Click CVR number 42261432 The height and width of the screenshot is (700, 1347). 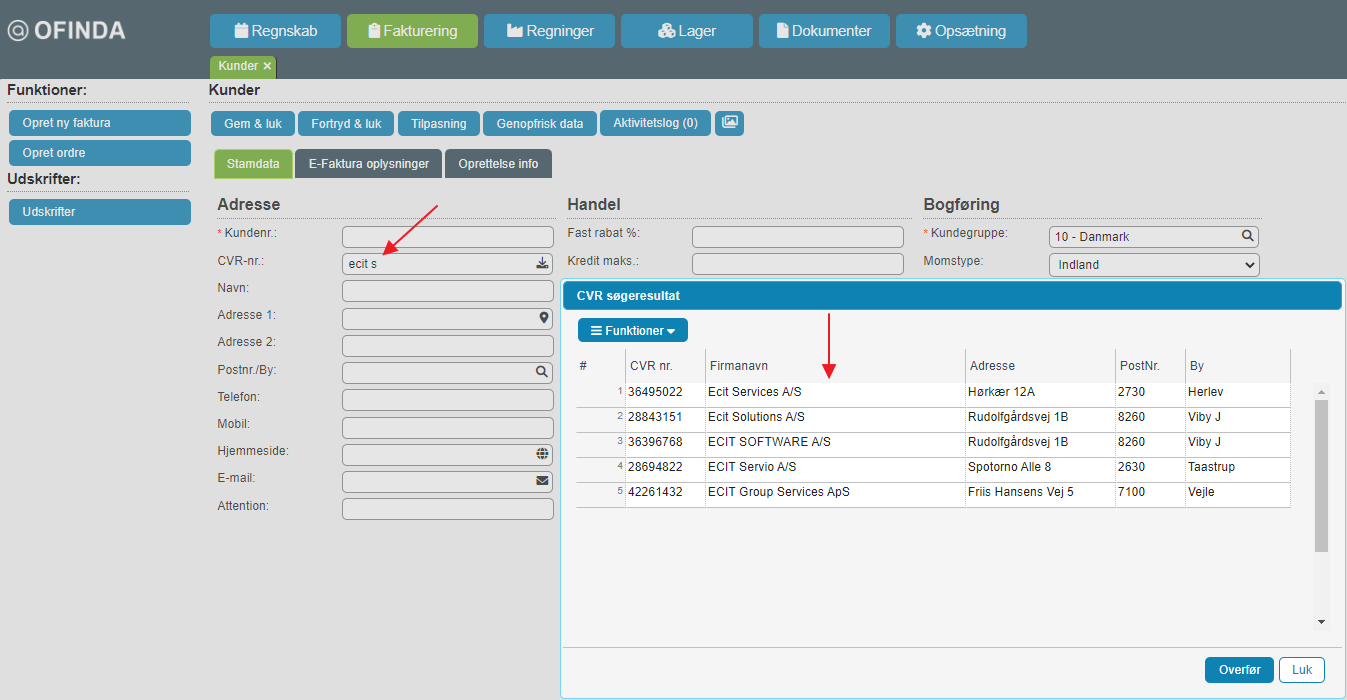tap(655, 492)
